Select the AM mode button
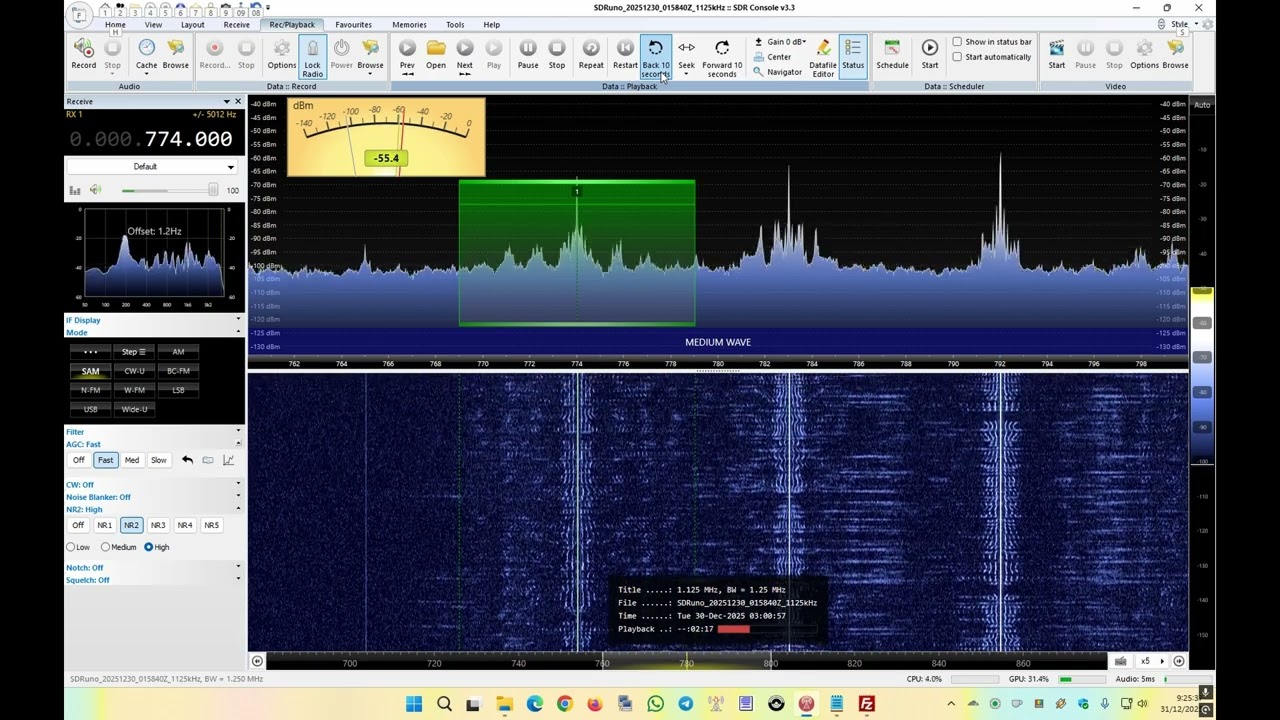Viewport: 1280px width, 720px height. pos(178,352)
